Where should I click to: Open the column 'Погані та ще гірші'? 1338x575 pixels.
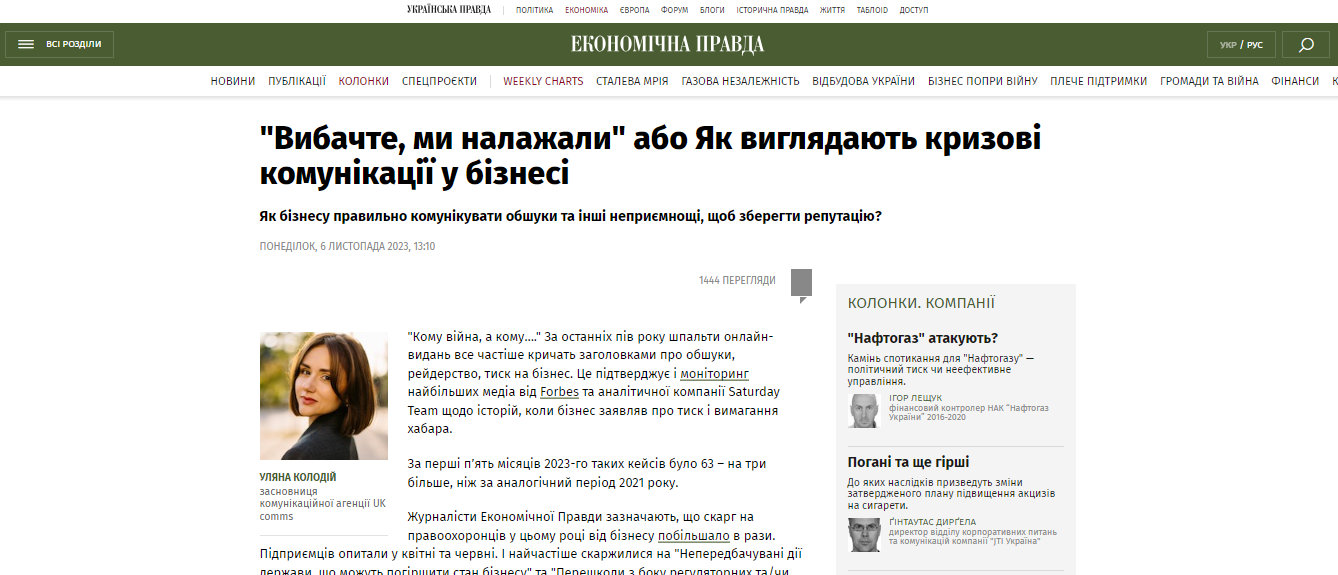[908, 462]
